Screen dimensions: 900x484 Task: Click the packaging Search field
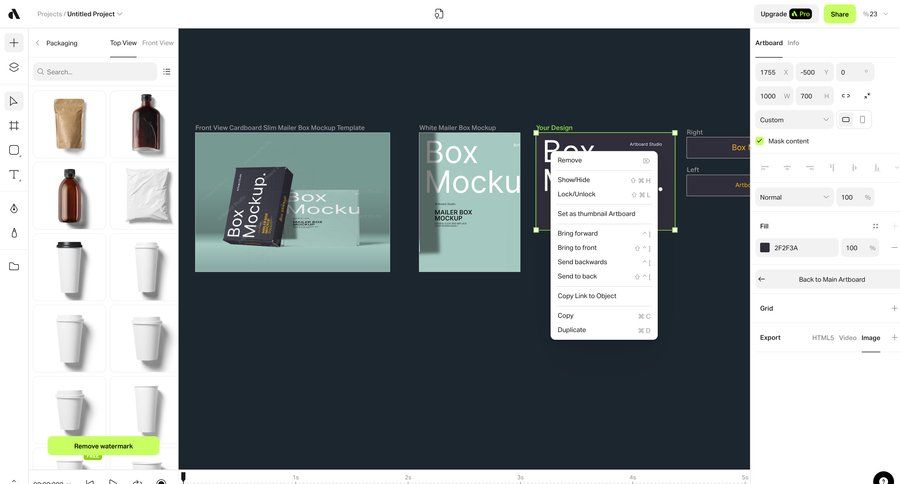click(95, 72)
